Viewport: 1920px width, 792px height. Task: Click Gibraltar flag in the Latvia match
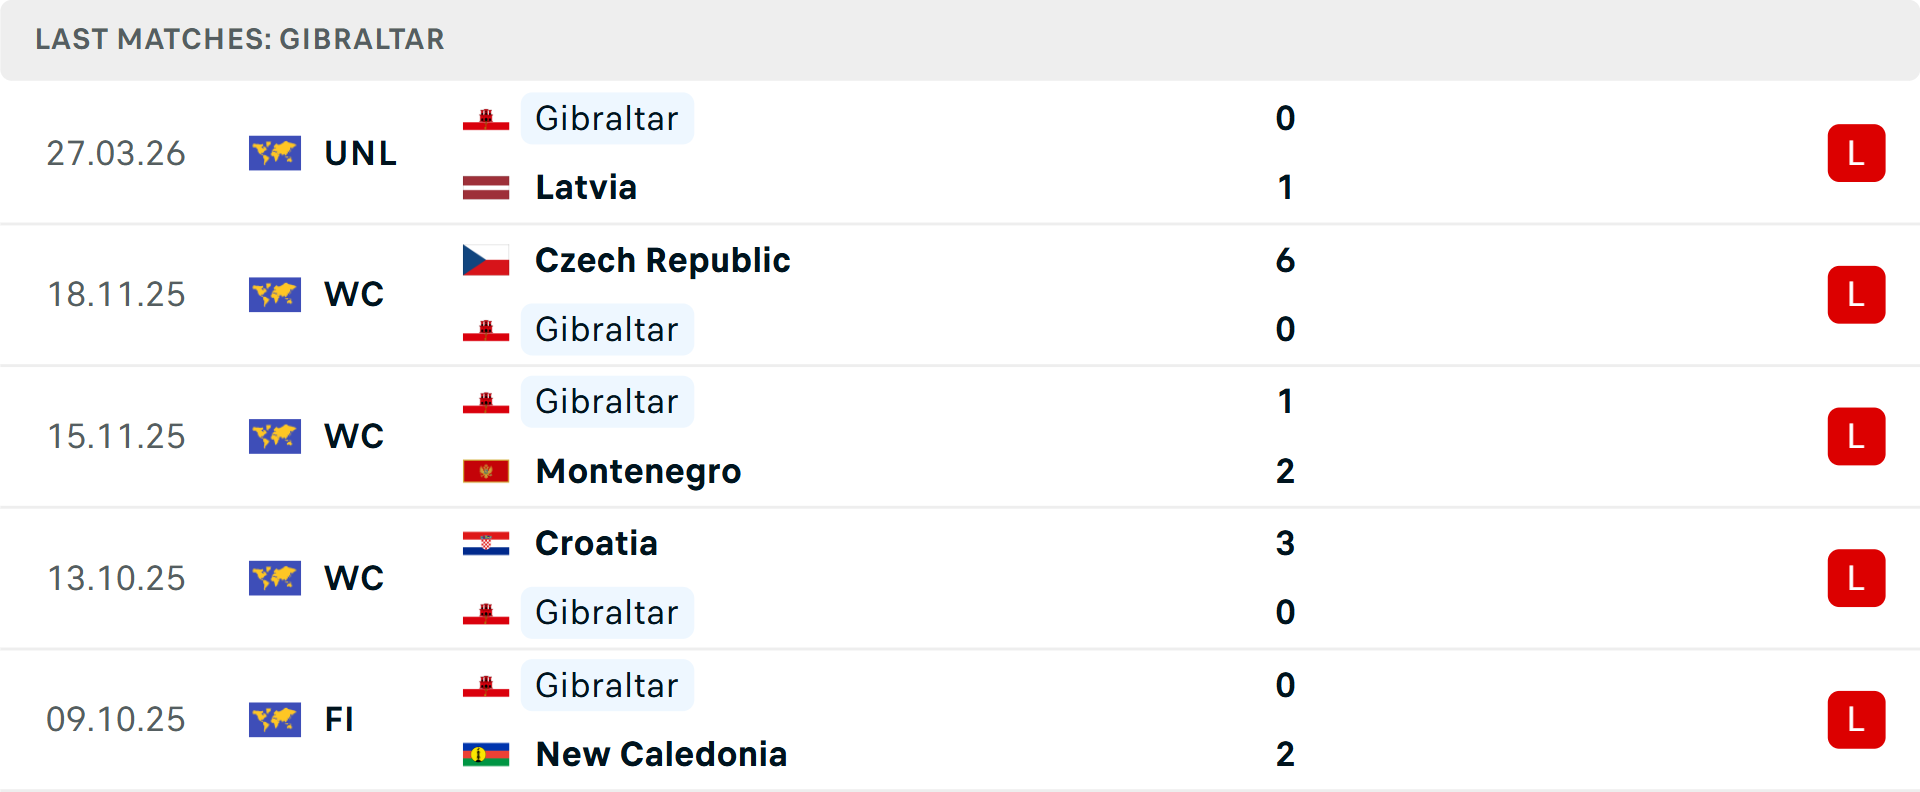(486, 119)
